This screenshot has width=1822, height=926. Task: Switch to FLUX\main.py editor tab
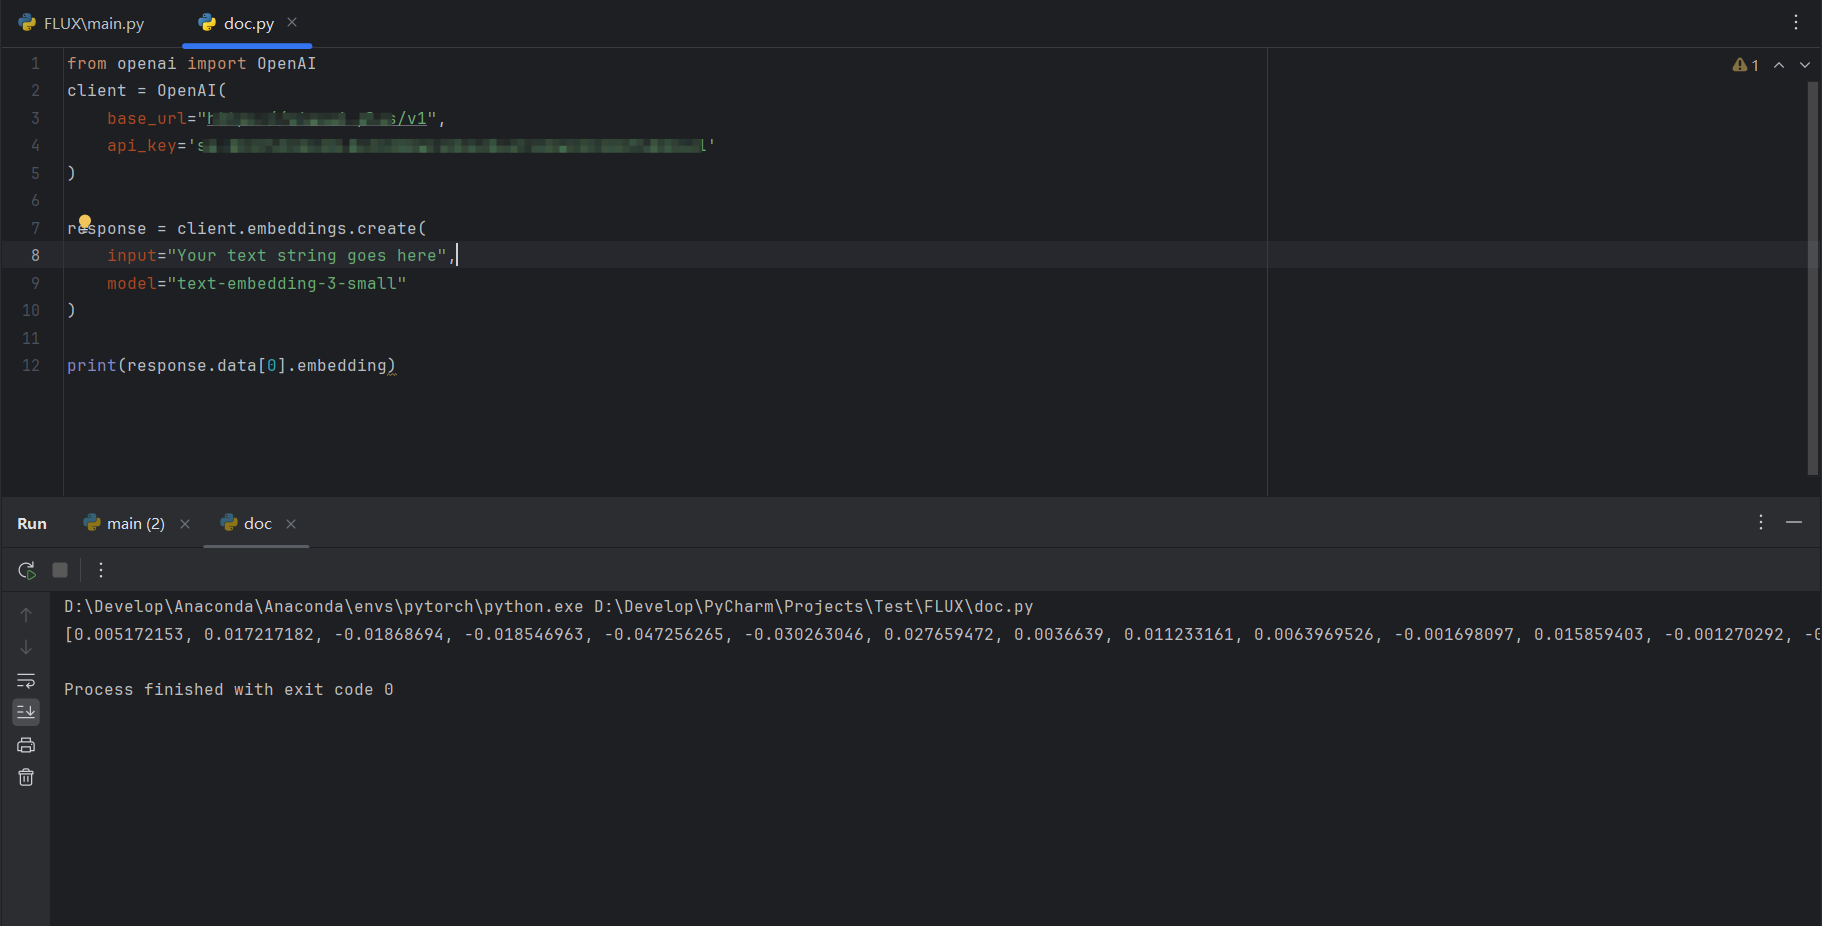tap(82, 23)
